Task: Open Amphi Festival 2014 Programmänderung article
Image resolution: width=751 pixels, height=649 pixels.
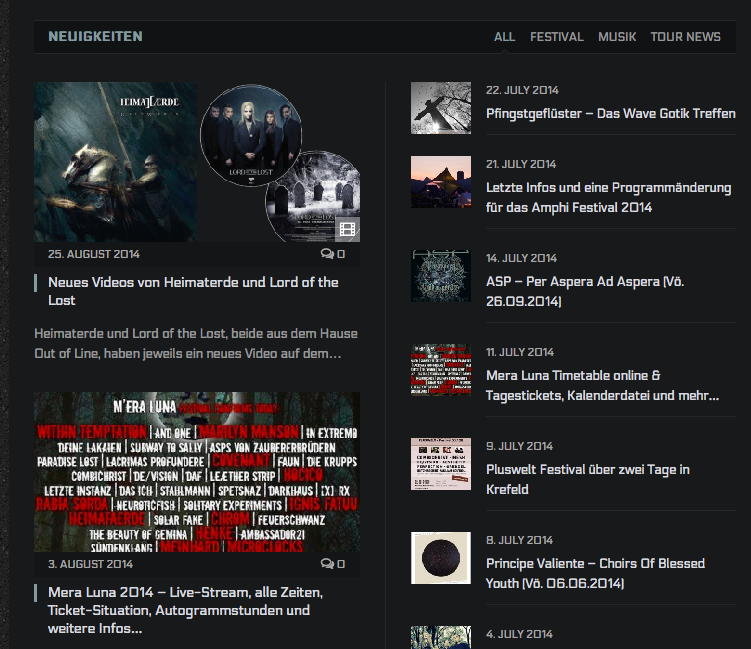Action: coord(608,197)
